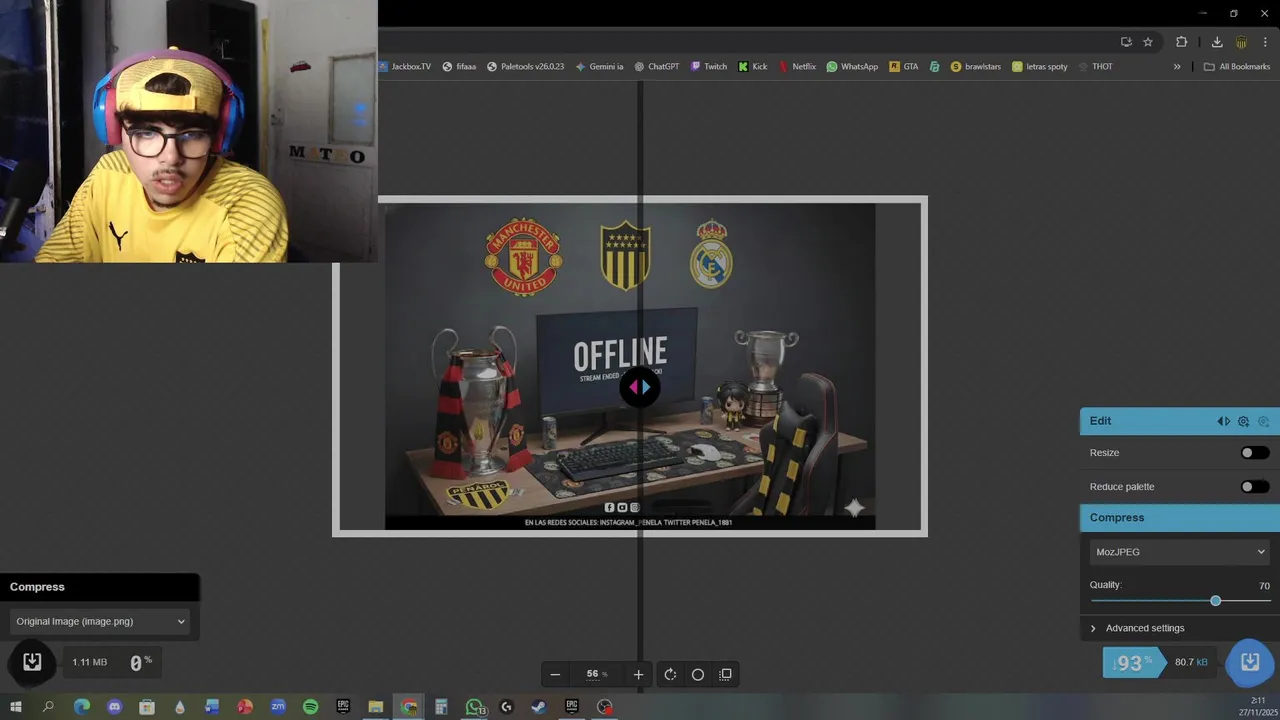Copy settings to other side arrows icon
Viewport: 1280px width, 720px height.
1223,421
